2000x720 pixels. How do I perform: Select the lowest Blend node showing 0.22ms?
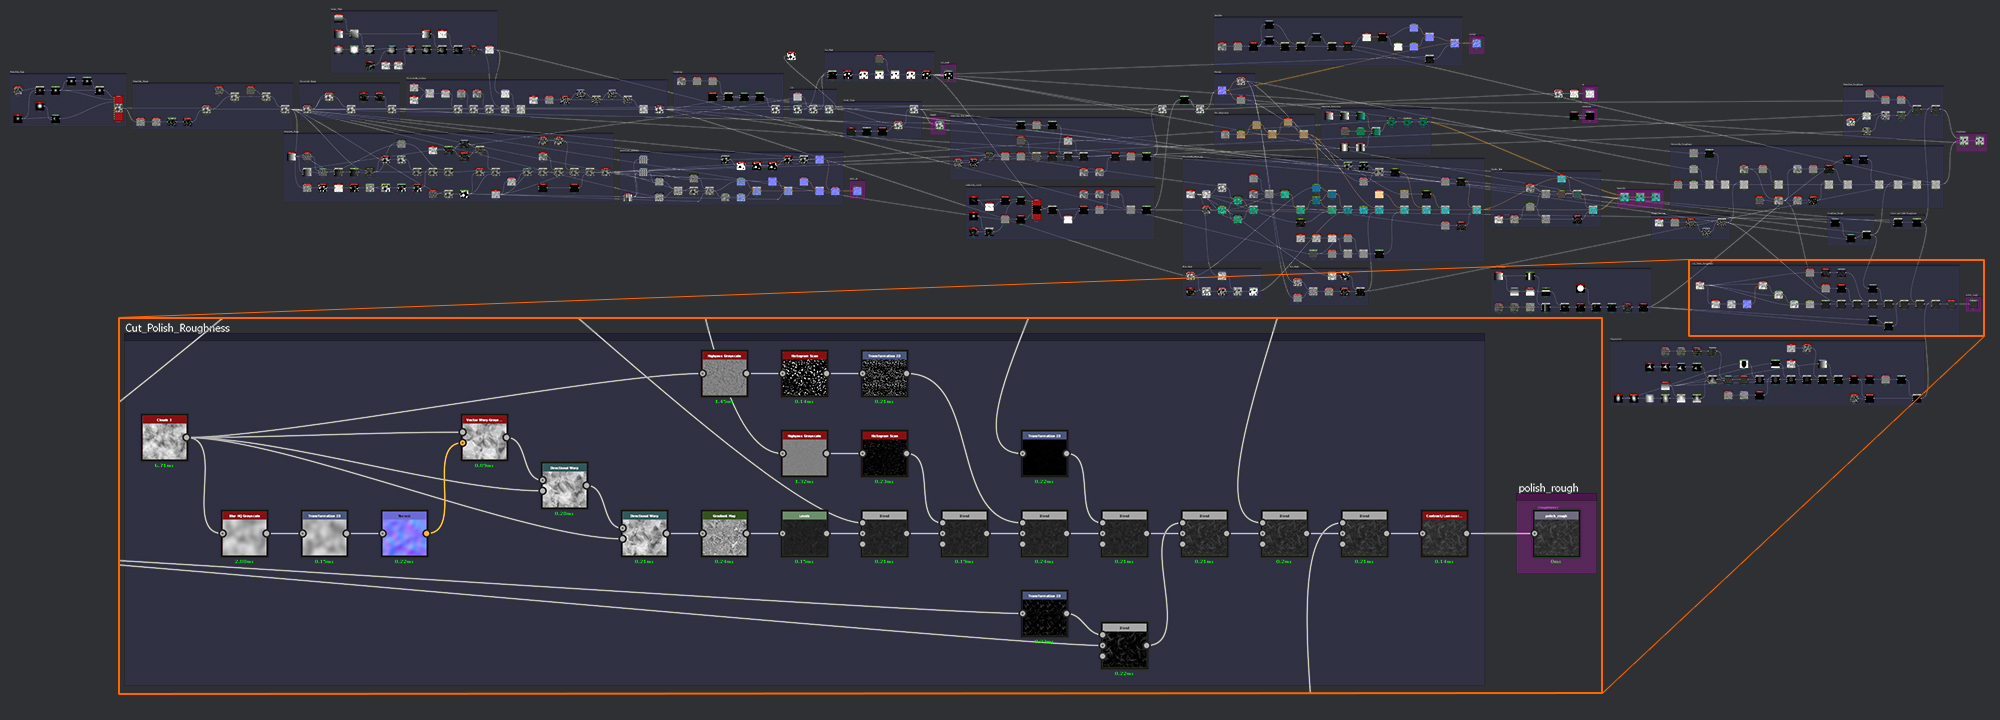pyautogui.click(x=1125, y=646)
